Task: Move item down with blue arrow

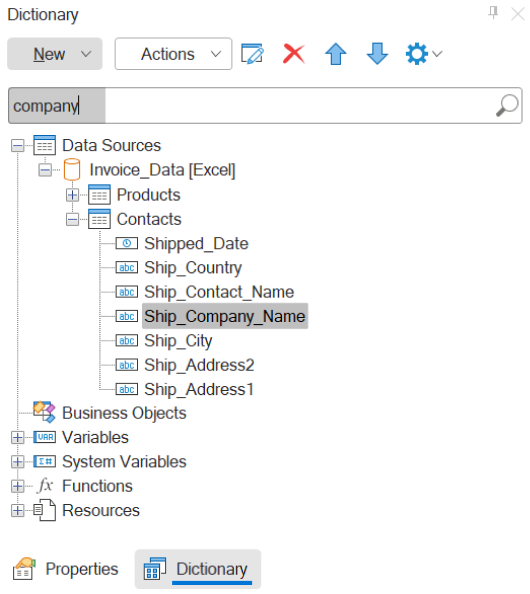Action: click(x=377, y=54)
